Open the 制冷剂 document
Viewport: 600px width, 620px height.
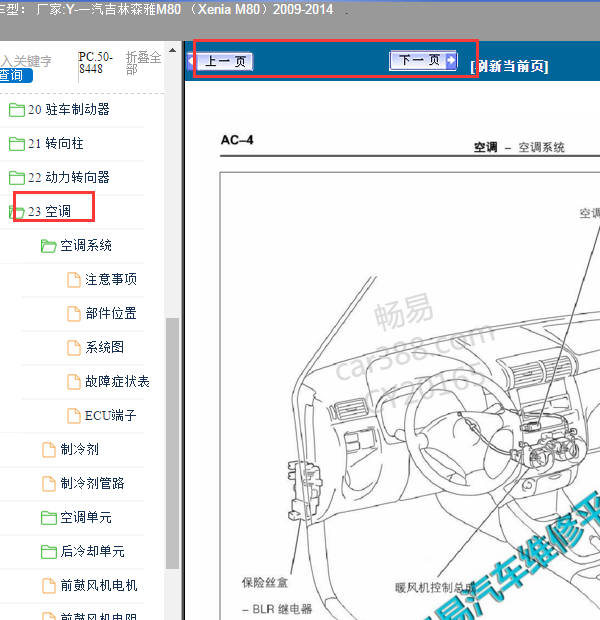(79, 450)
